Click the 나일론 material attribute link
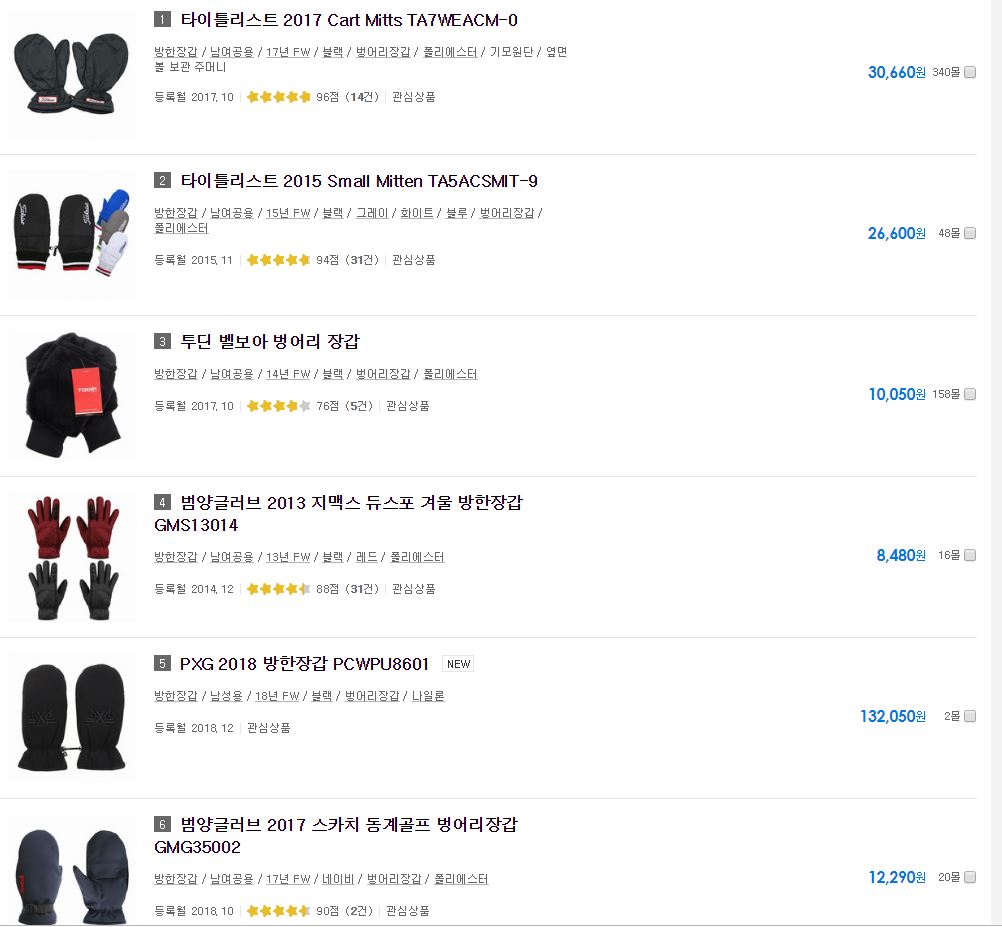This screenshot has height=927, width=1002. coord(428,696)
